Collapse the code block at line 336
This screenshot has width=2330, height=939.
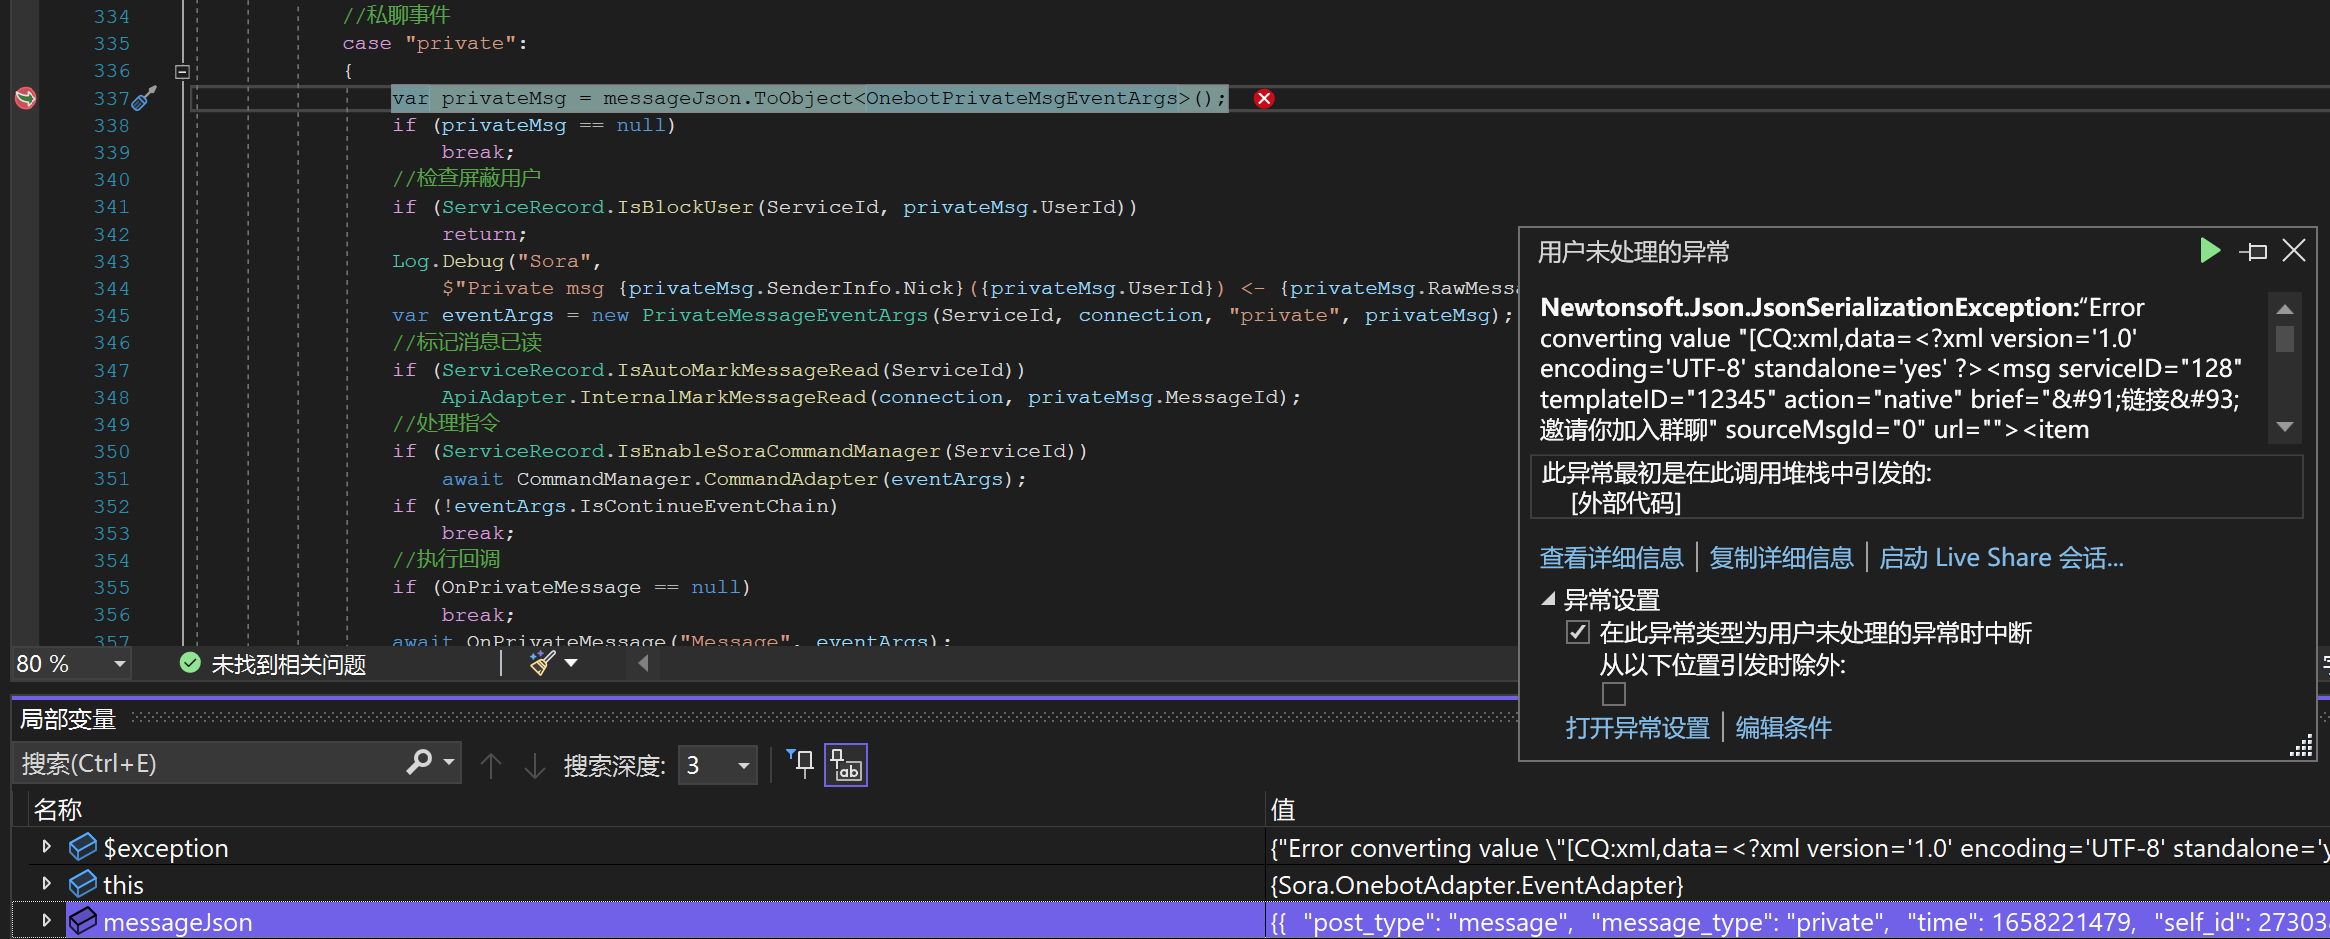click(182, 72)
